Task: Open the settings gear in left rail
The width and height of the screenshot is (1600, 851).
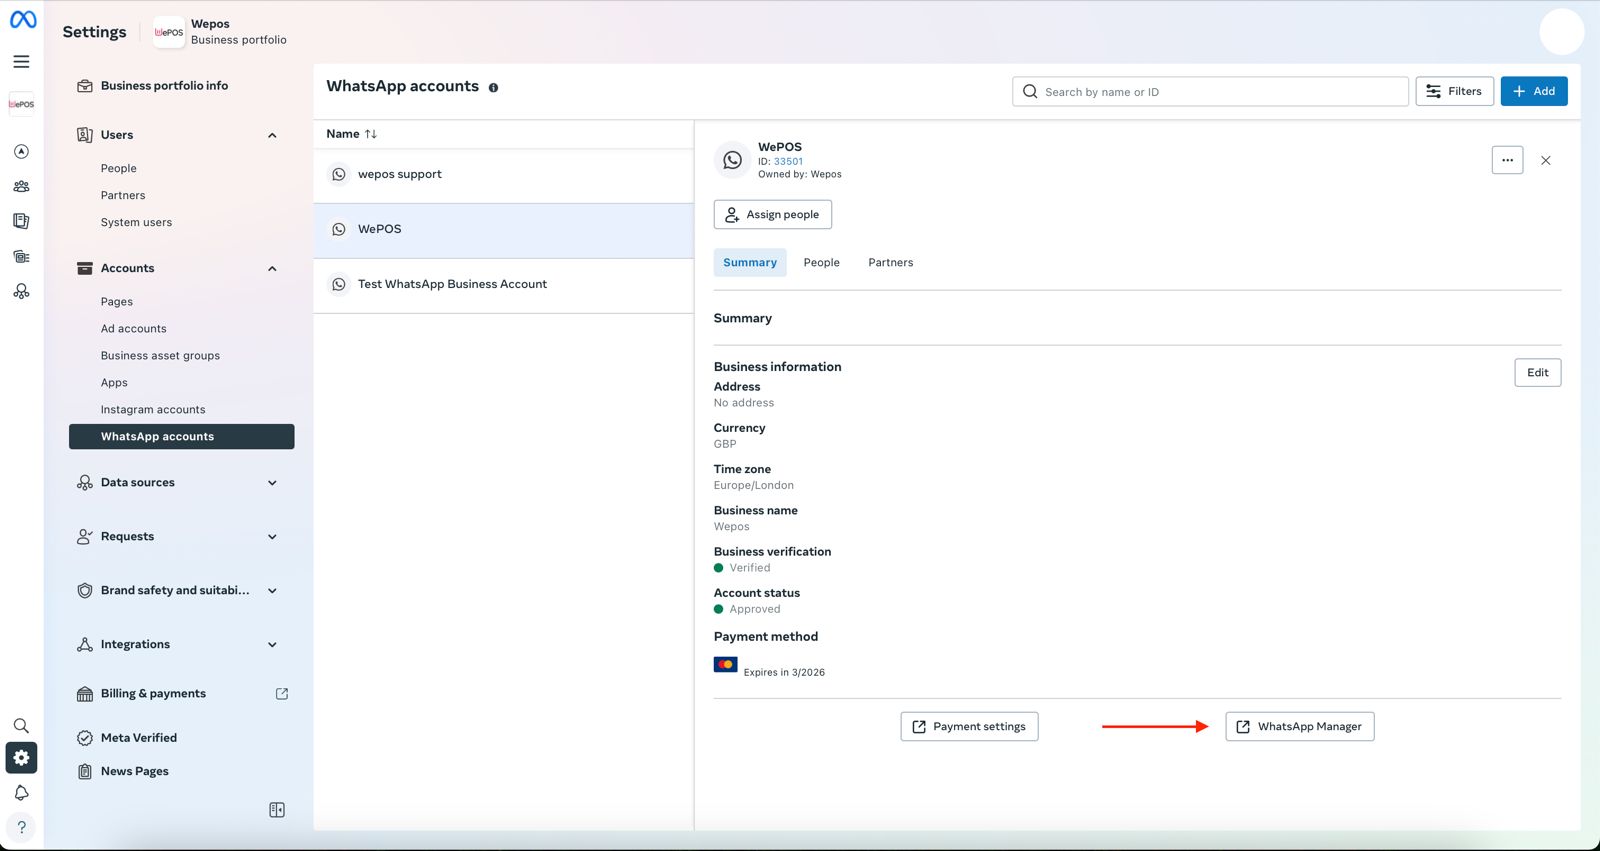Action: coord(21,758)
